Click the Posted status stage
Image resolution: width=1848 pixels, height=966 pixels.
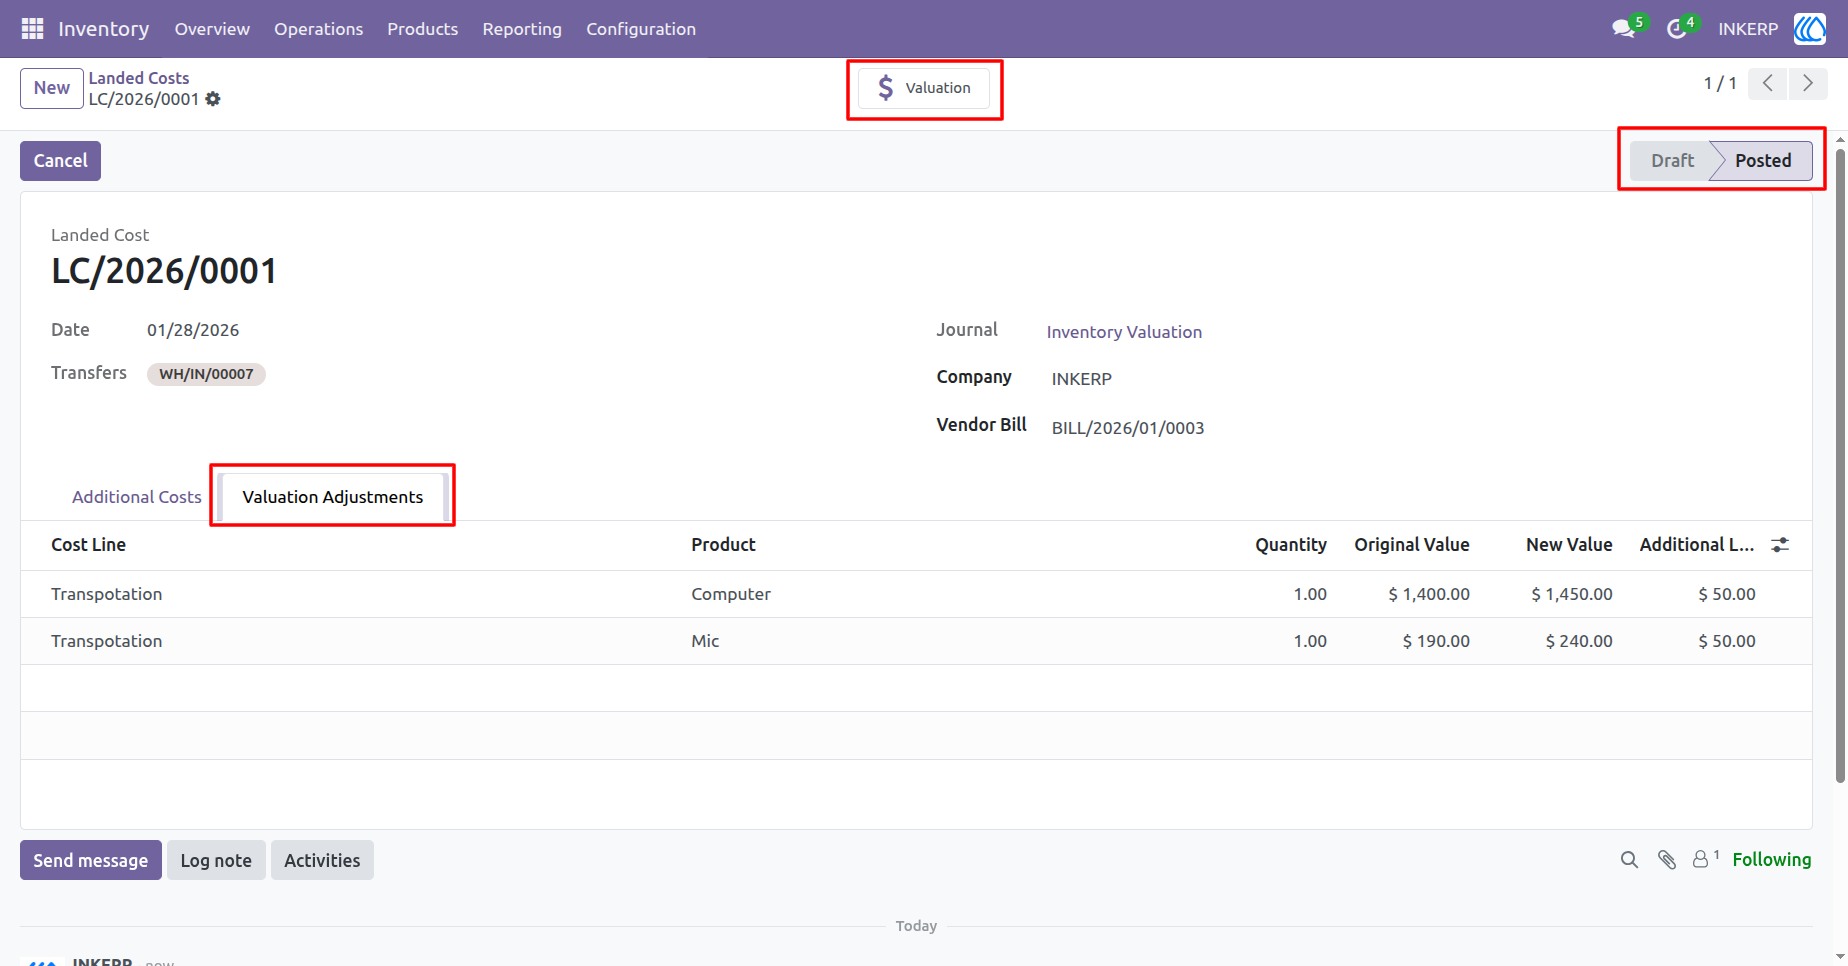pos(1763,161)
